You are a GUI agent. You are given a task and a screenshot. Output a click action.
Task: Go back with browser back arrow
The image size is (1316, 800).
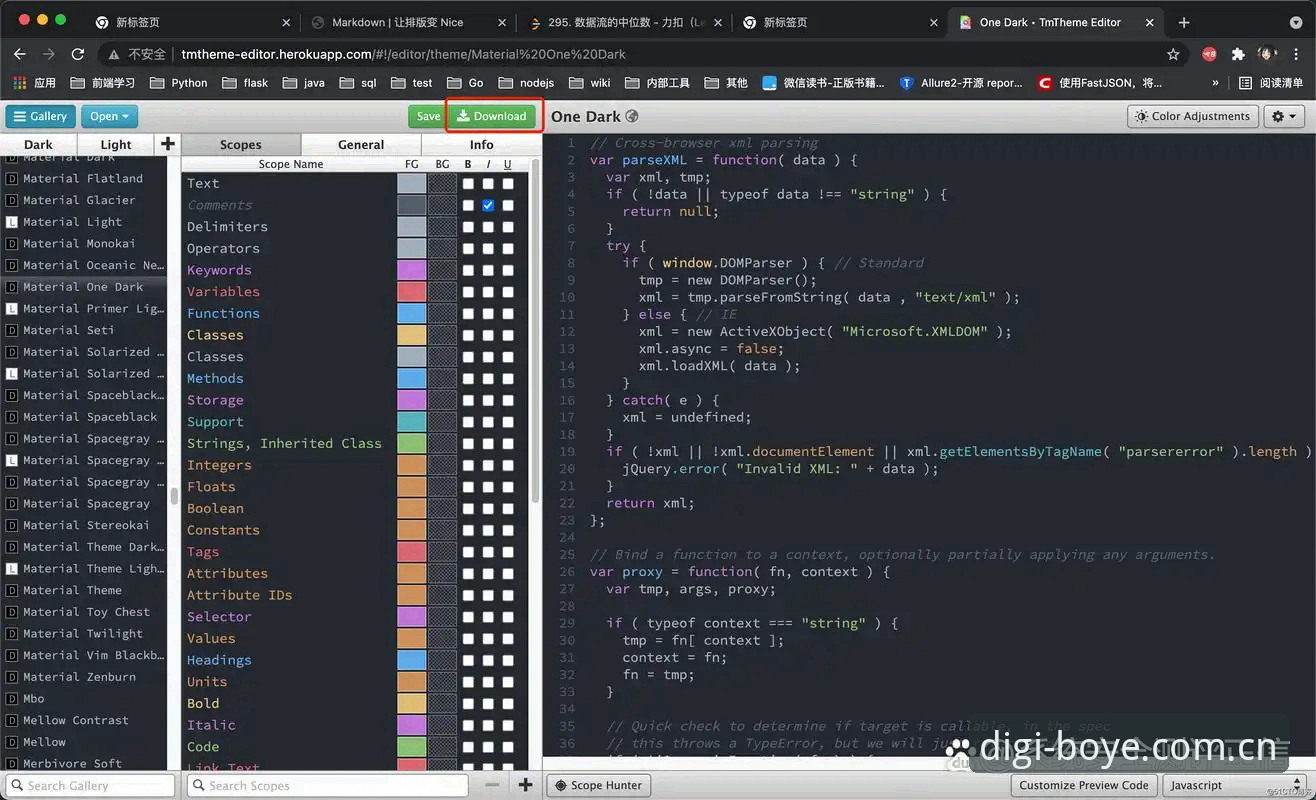pos(19,54)
